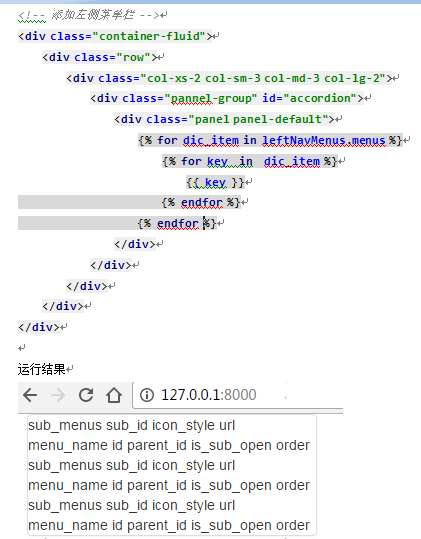Click the misspelled 'pannel-group' text

[211, 99]
